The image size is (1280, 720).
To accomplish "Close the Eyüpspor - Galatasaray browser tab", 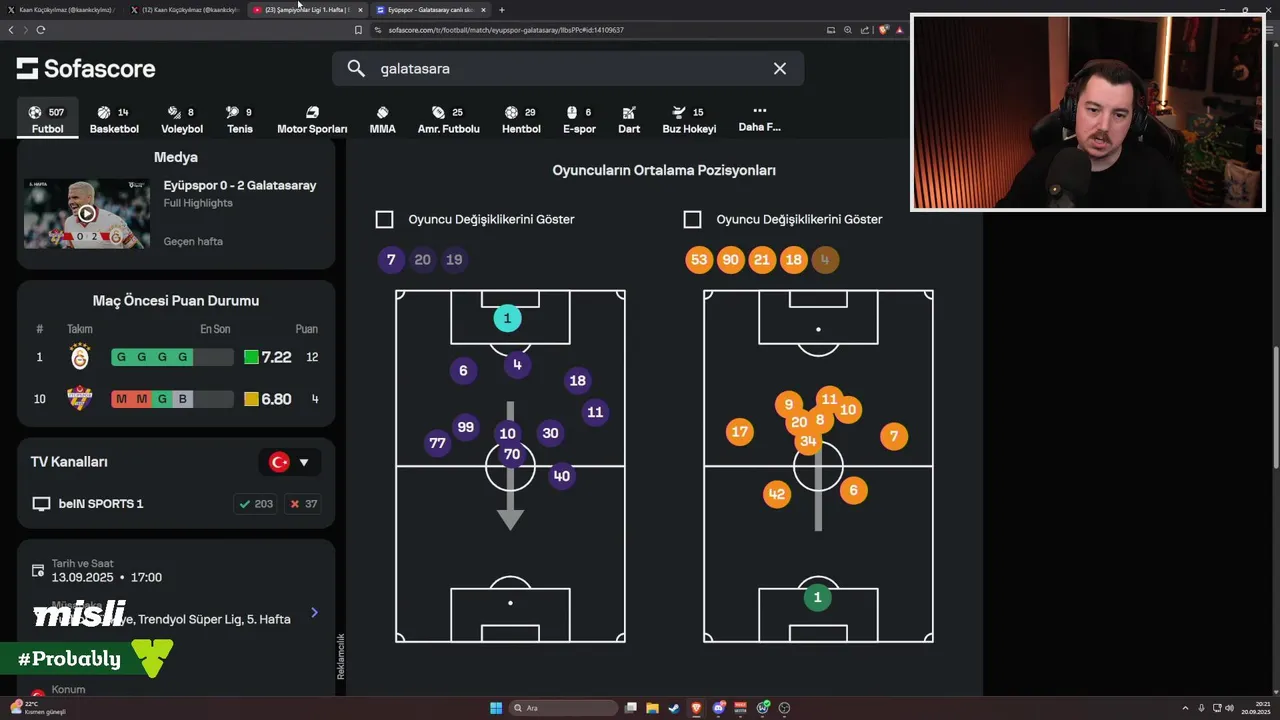I will point(483,10).
